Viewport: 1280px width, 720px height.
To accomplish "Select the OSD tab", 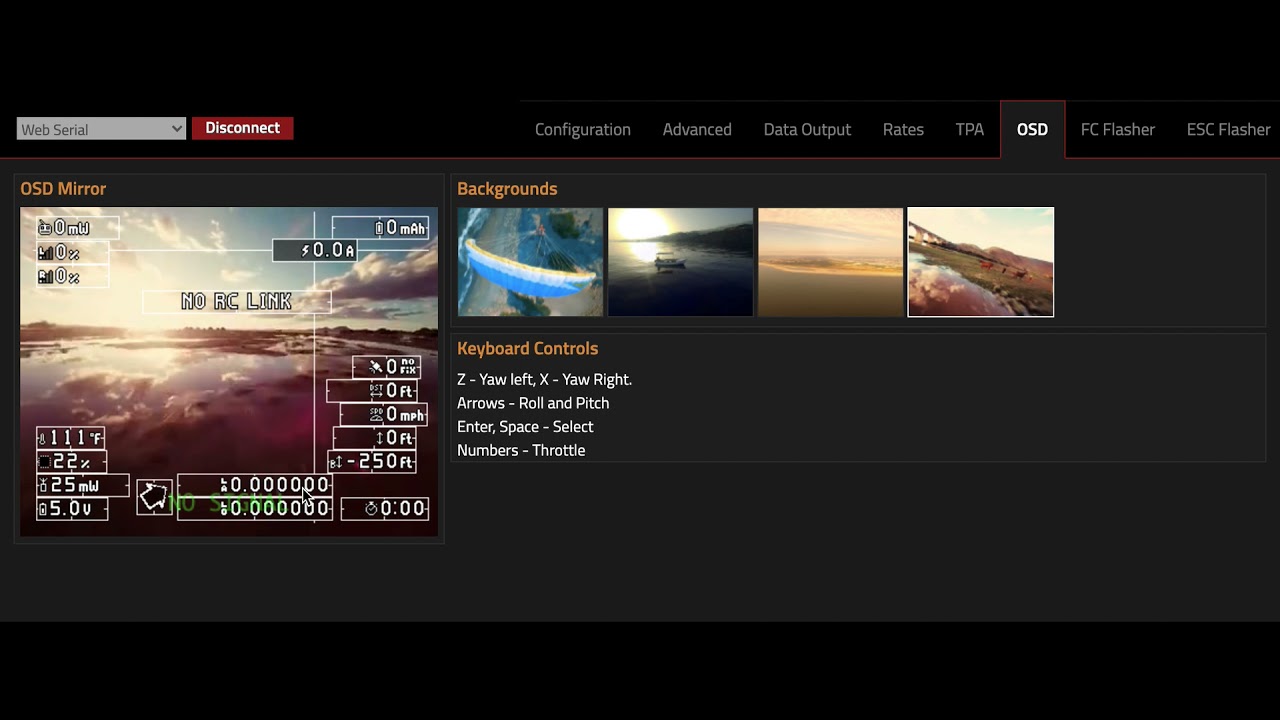I will pyautogui.click(x=1032, y=129).
